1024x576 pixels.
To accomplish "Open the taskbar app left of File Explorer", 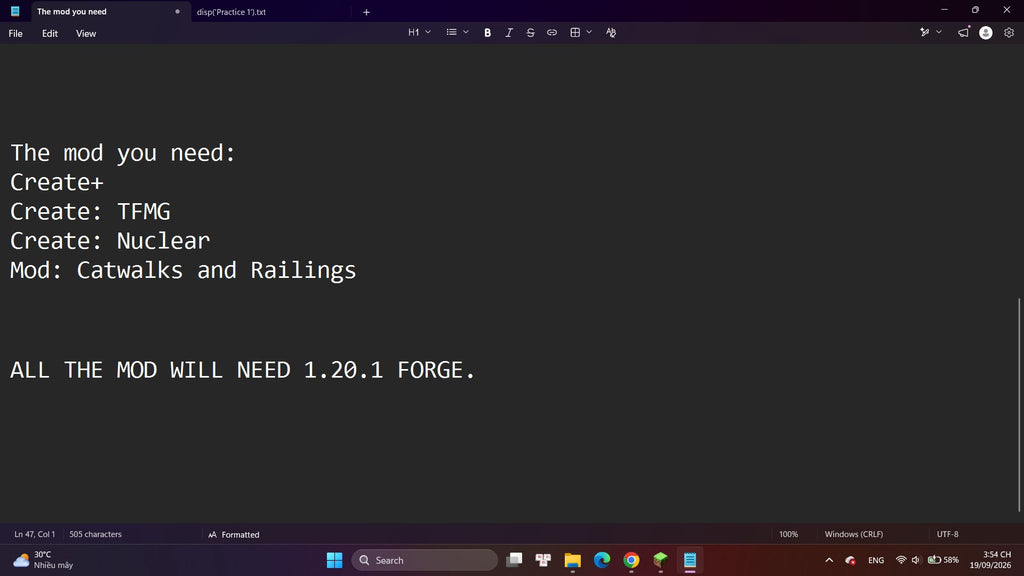I will pyautogui.click(x=543, y=560).
